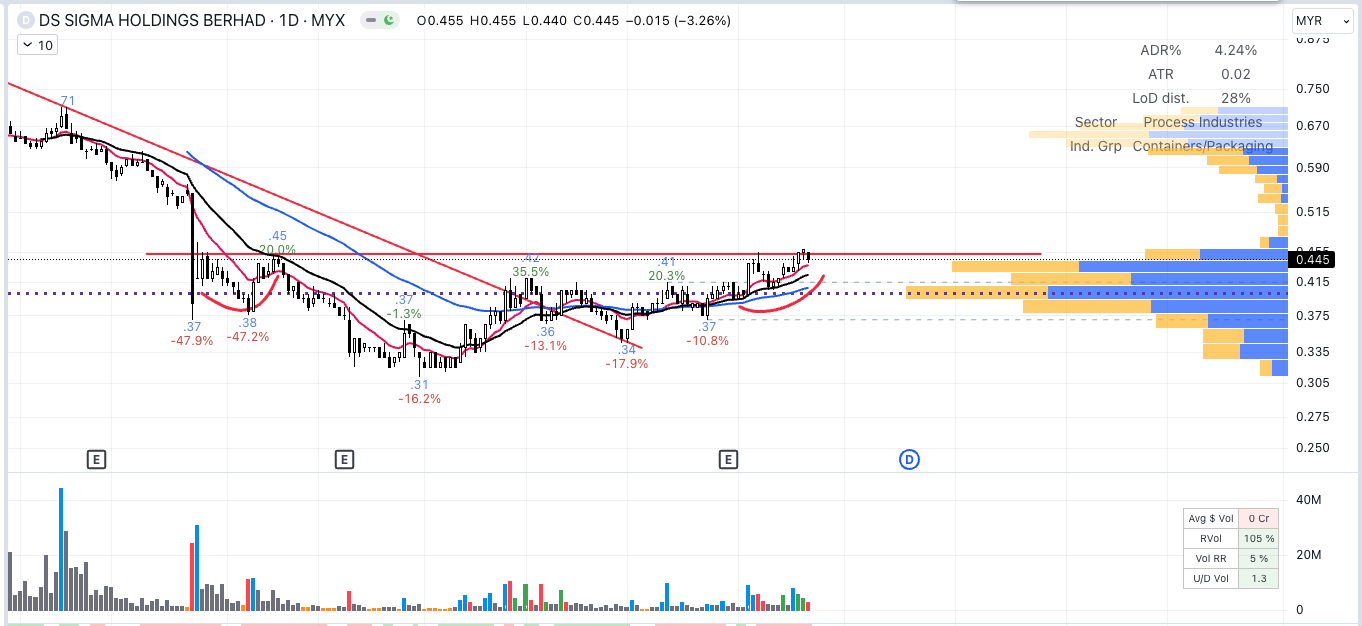The height and width of the screenshot is (626, 1362).
Task: Open the leftmost E earnings marker
Action: point(96,460)
